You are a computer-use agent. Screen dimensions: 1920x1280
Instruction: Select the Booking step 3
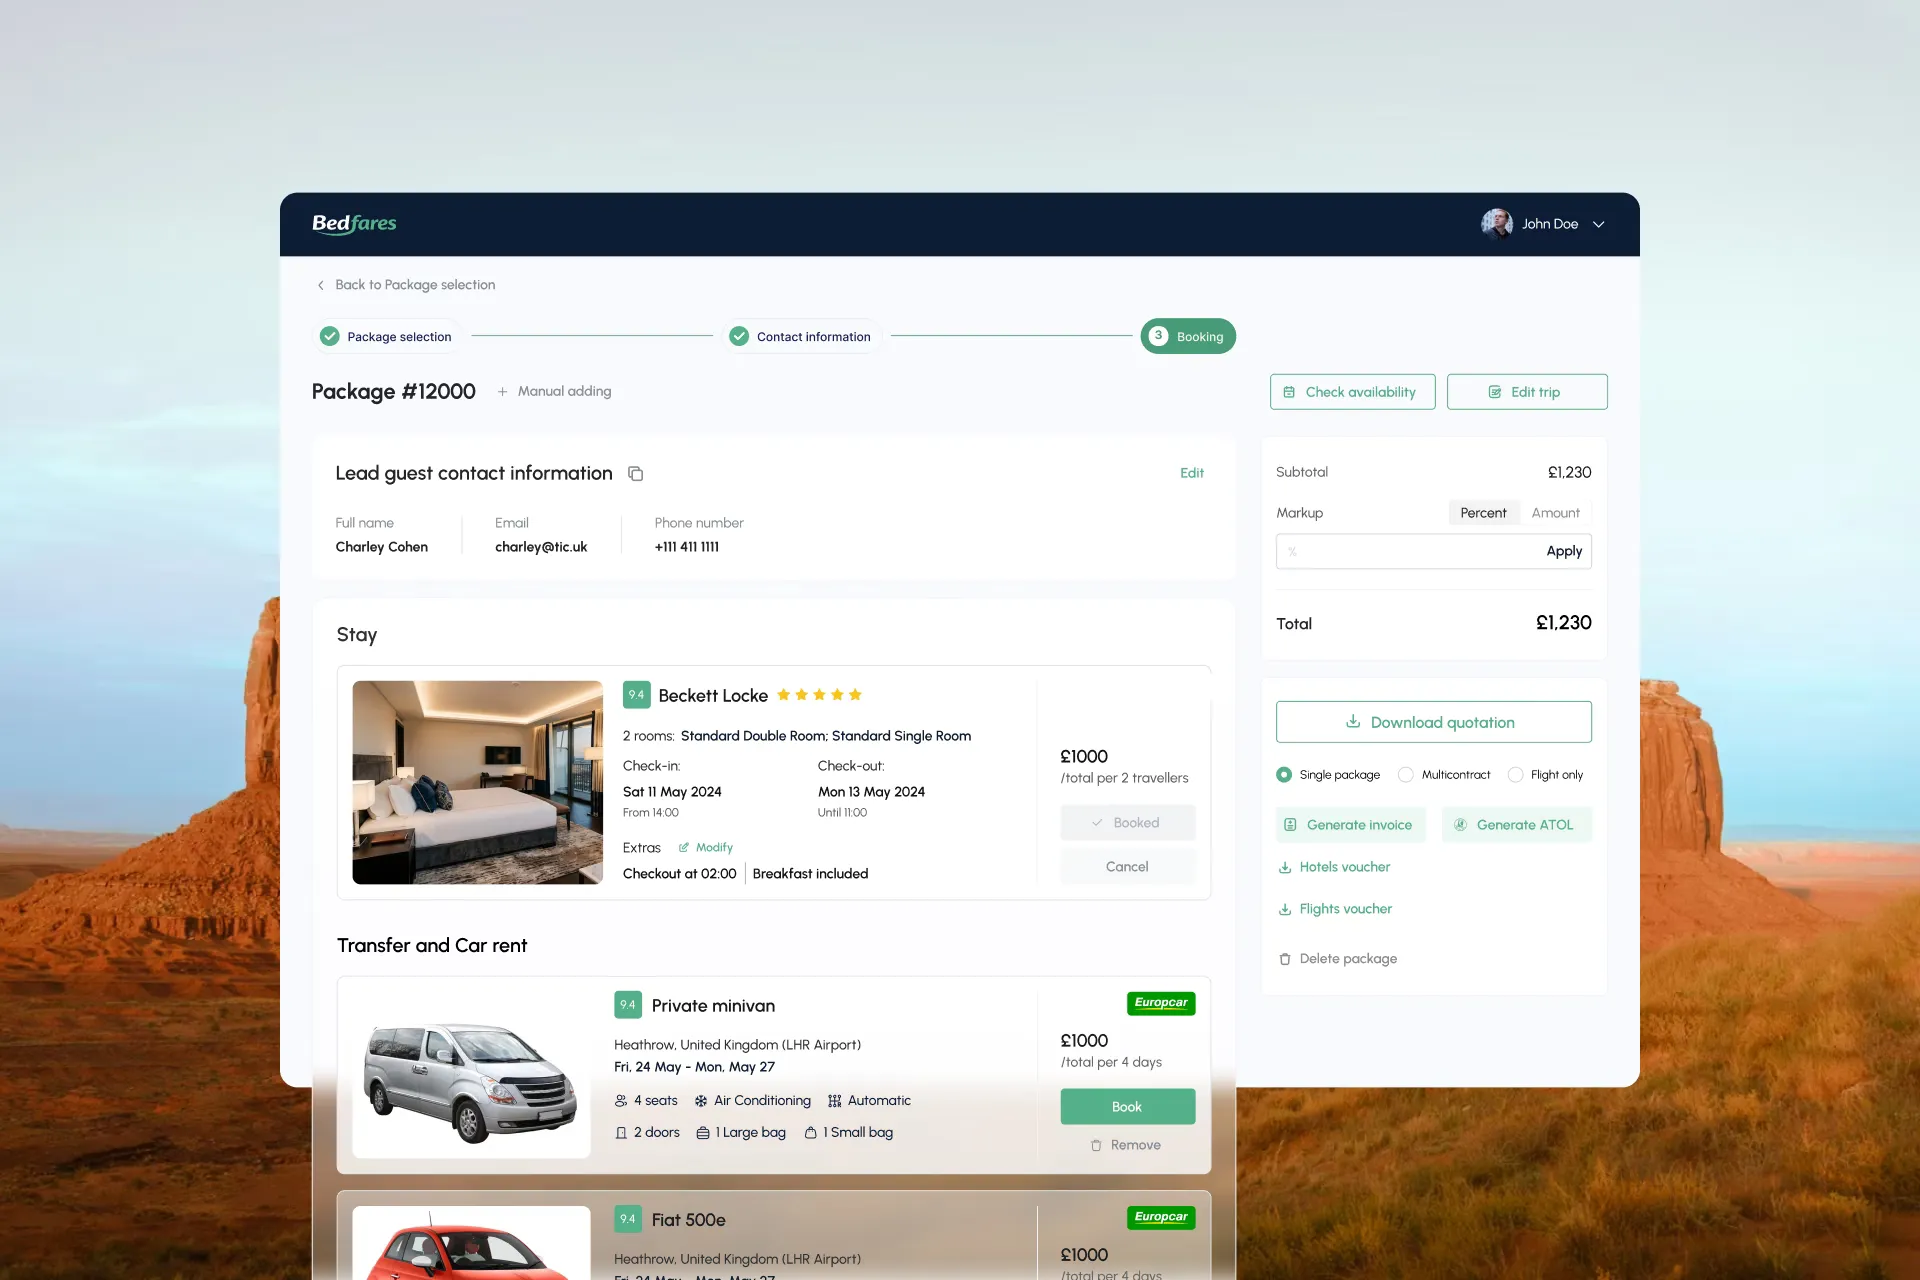(x=1188, y=336)
